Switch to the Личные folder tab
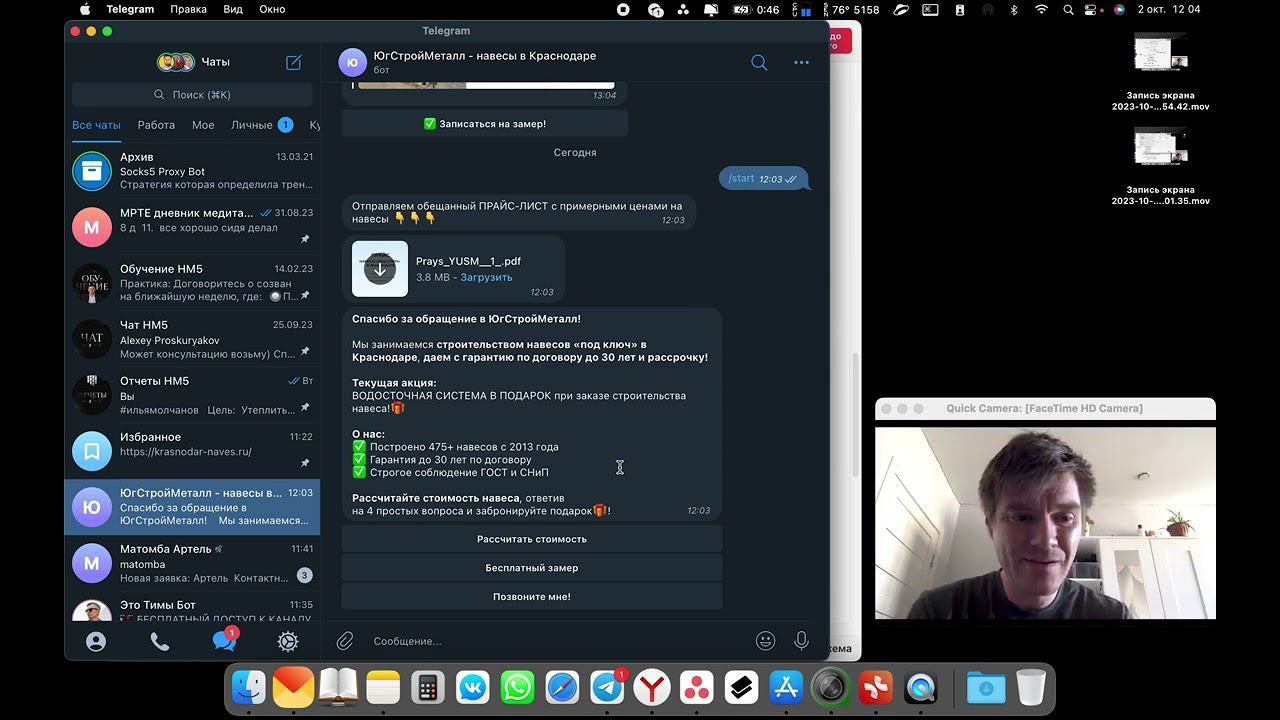The width and height of the screenshot is (1280, 720). pos(261,125)
